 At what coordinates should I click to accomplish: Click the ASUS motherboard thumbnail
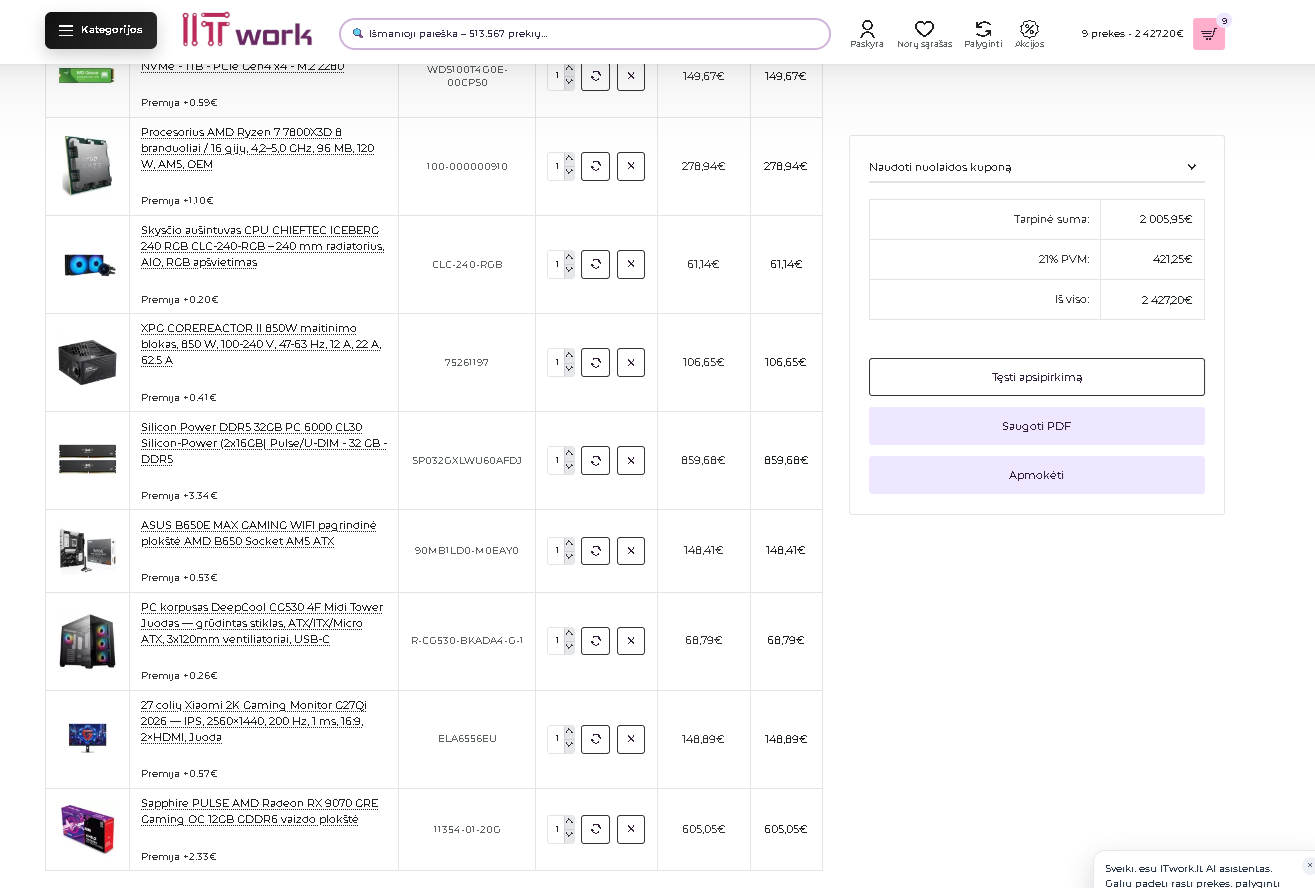pos(87,550)
